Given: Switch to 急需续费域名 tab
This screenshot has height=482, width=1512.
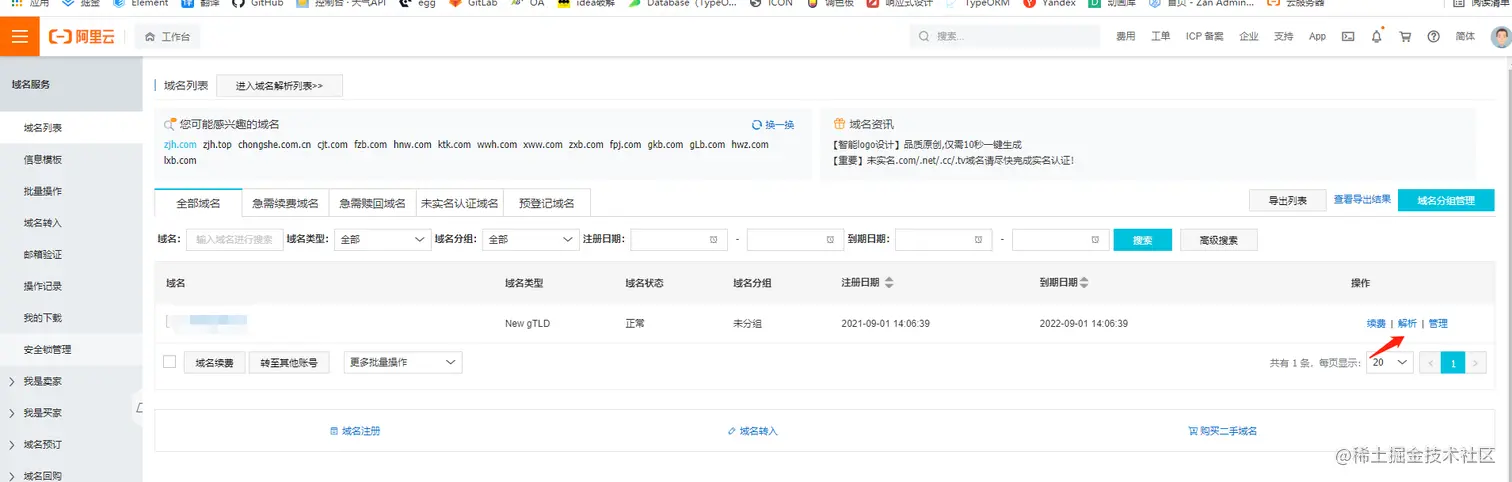Looking at the screenshot, I should 285,203.
